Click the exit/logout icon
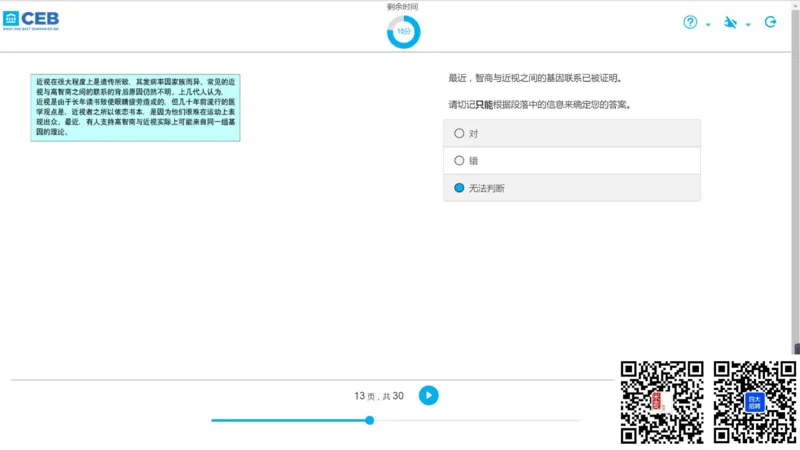The width and height of the screenshot is (800, 450). (770, 22)
